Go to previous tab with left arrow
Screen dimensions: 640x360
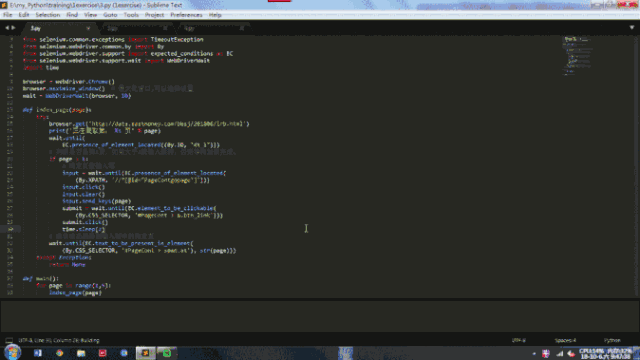click(x=7, y=28)
